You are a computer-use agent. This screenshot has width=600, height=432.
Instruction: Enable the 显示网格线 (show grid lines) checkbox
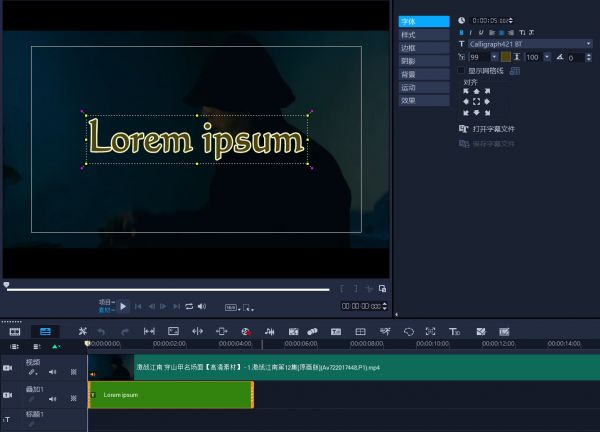click(462, 70)
